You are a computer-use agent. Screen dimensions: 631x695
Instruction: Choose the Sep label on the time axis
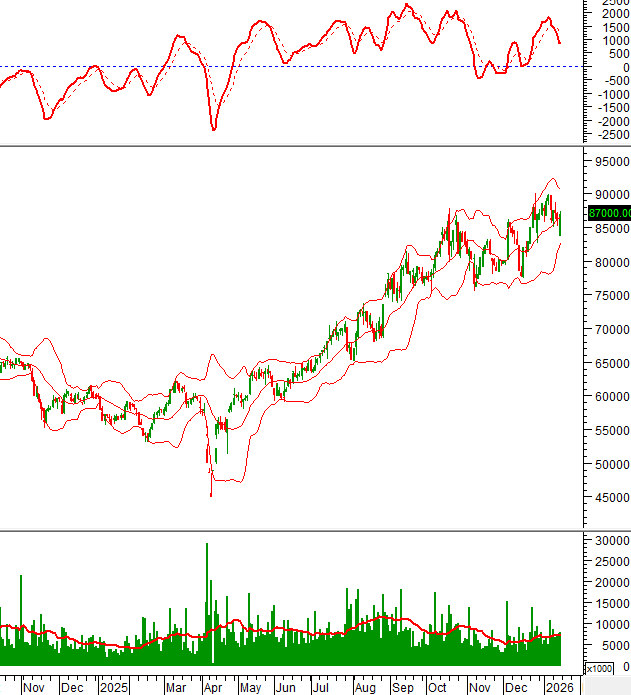tap(402, 688)
